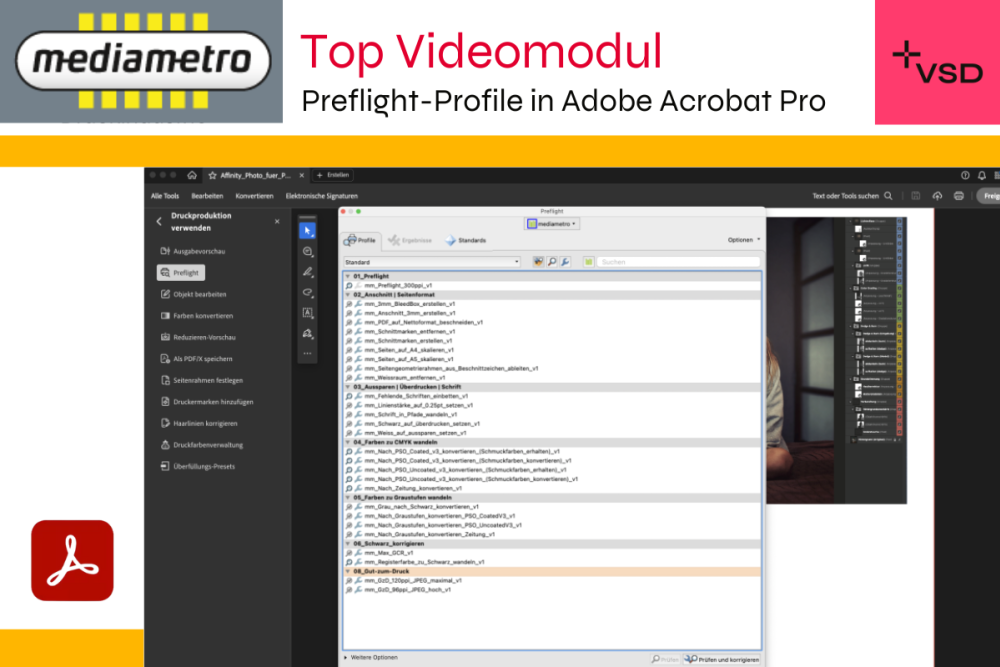Select the wrench fixups filter icon
The image size is (1000, 667).
click(566, 262)
